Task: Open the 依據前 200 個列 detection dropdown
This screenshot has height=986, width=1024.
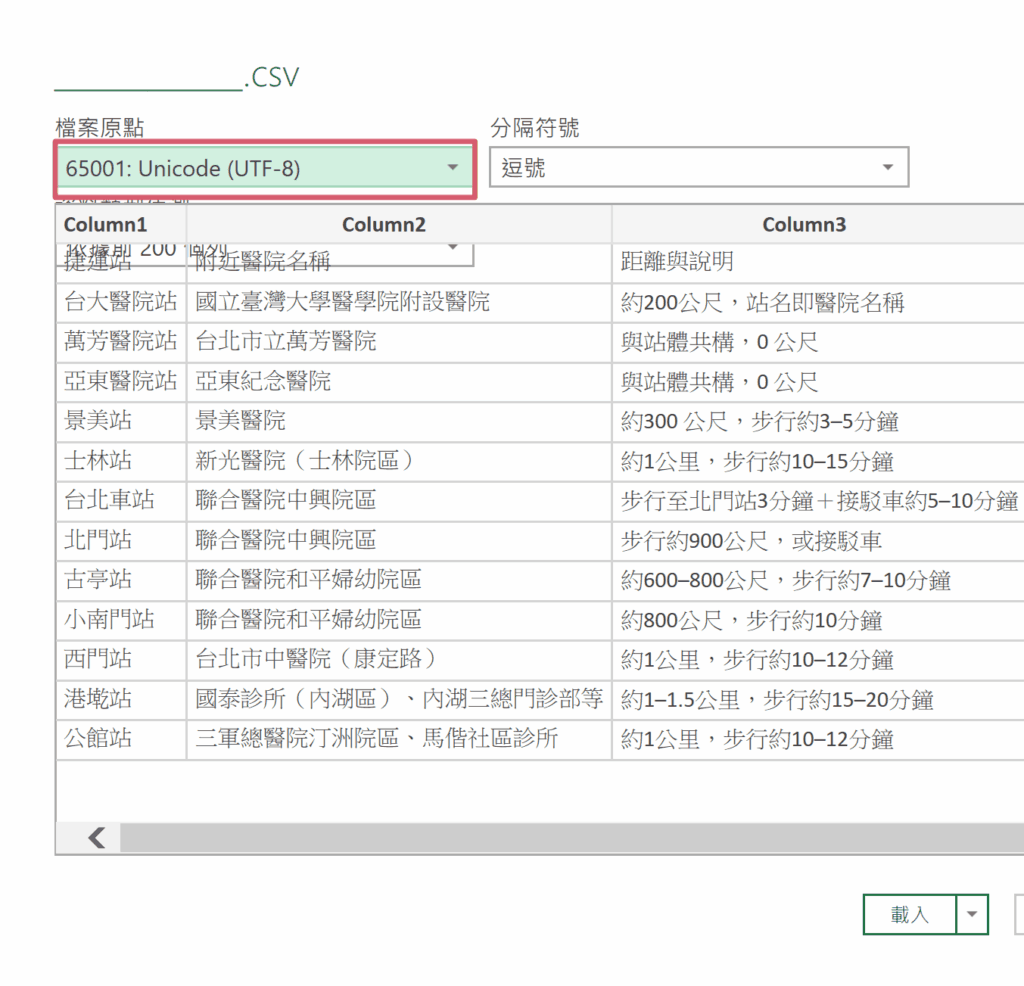Action: (x=452, y=247)
